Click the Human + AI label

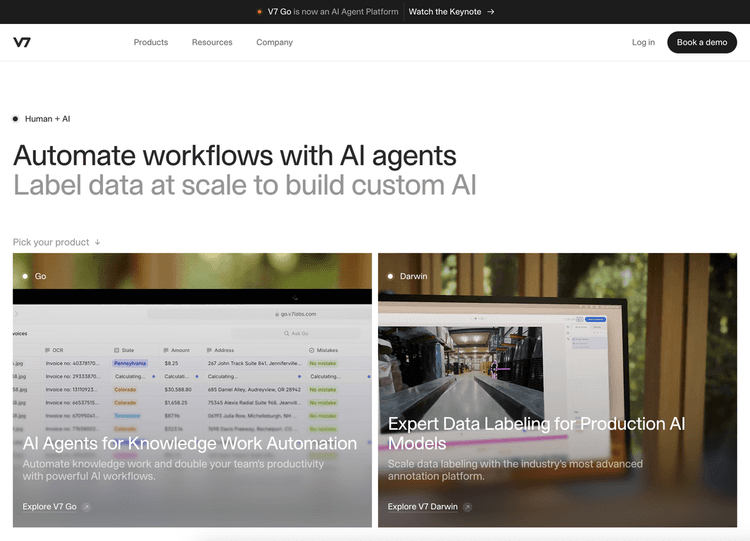[x=47, y=119]
